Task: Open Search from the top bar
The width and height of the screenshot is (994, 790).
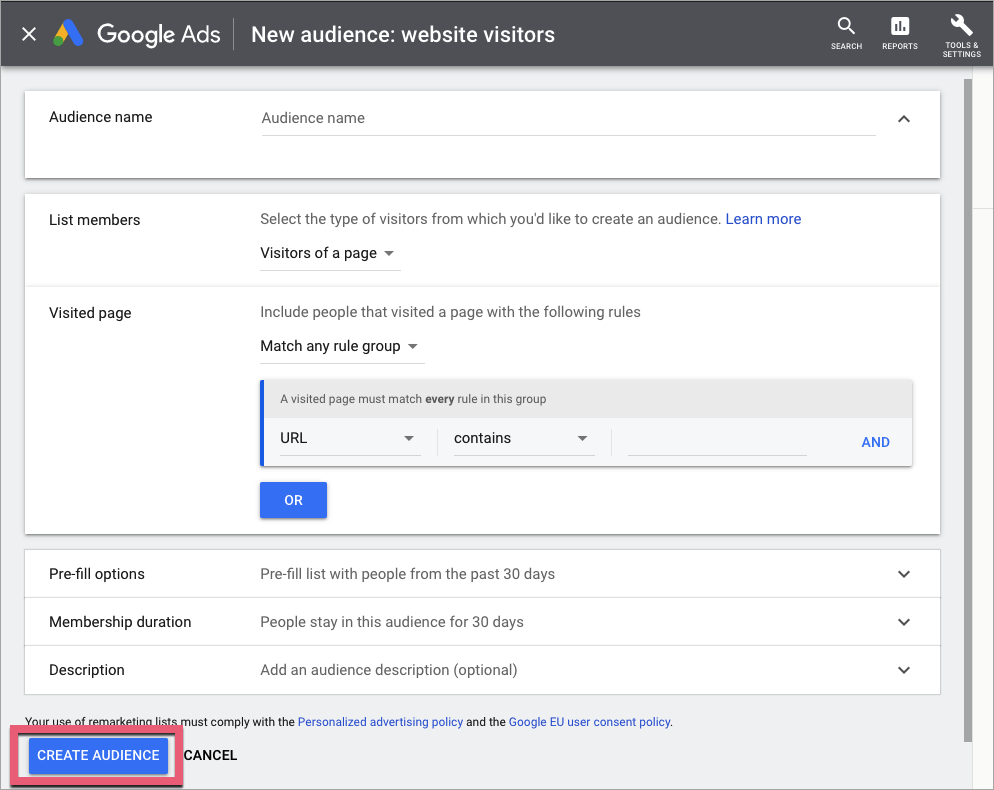Action: point(846,33)
